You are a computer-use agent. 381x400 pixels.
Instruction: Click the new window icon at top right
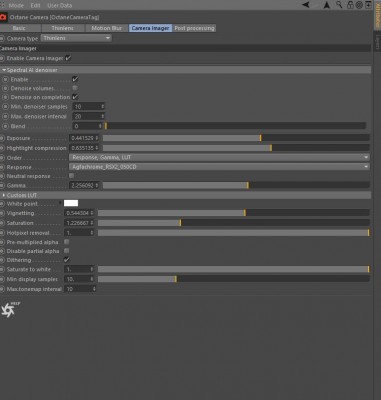point(368,5)
